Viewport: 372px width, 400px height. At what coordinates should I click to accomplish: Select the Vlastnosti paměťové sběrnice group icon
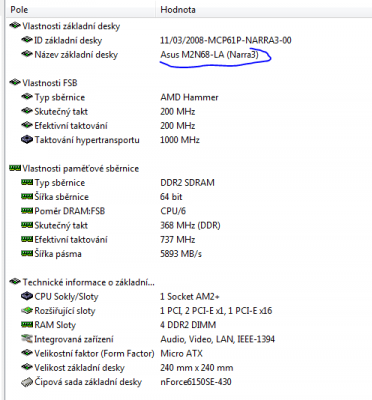pos(15,168)
